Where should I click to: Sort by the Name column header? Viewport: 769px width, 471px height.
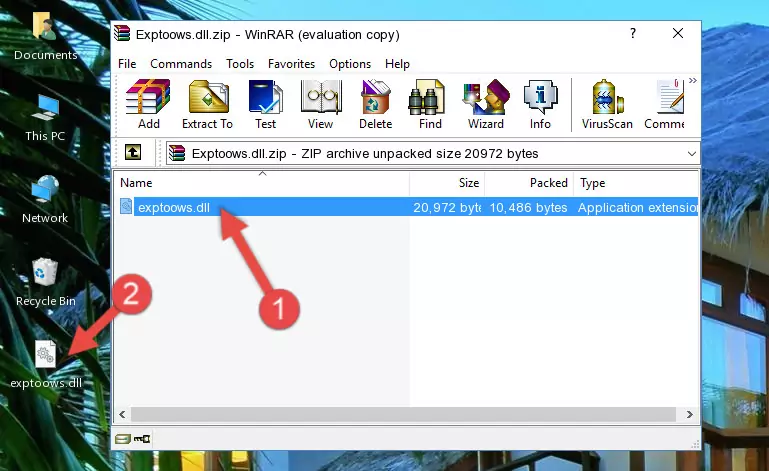(262, 183)
